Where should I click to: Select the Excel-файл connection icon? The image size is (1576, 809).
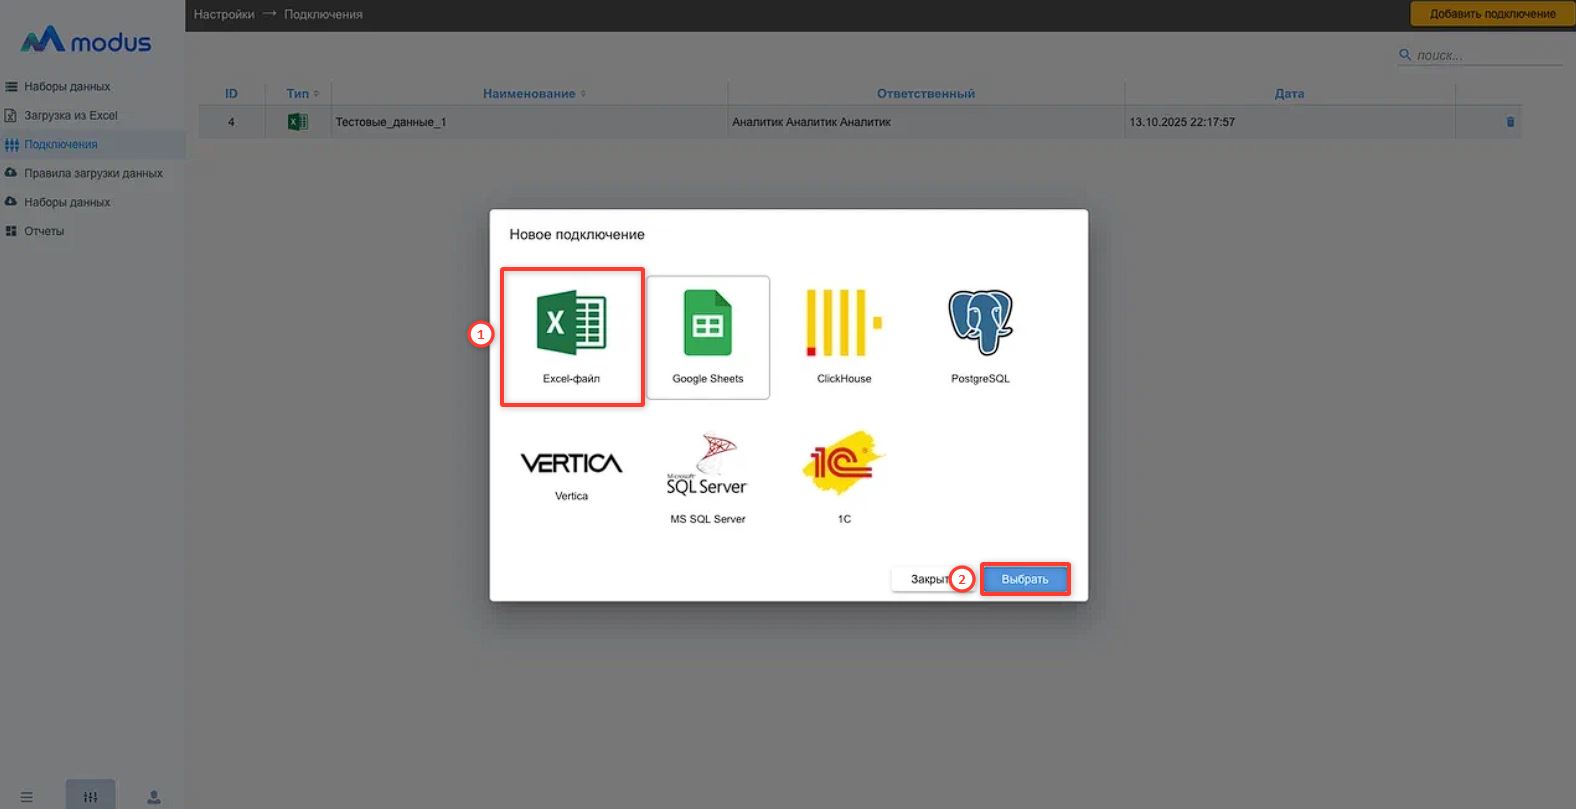point(571,324)
